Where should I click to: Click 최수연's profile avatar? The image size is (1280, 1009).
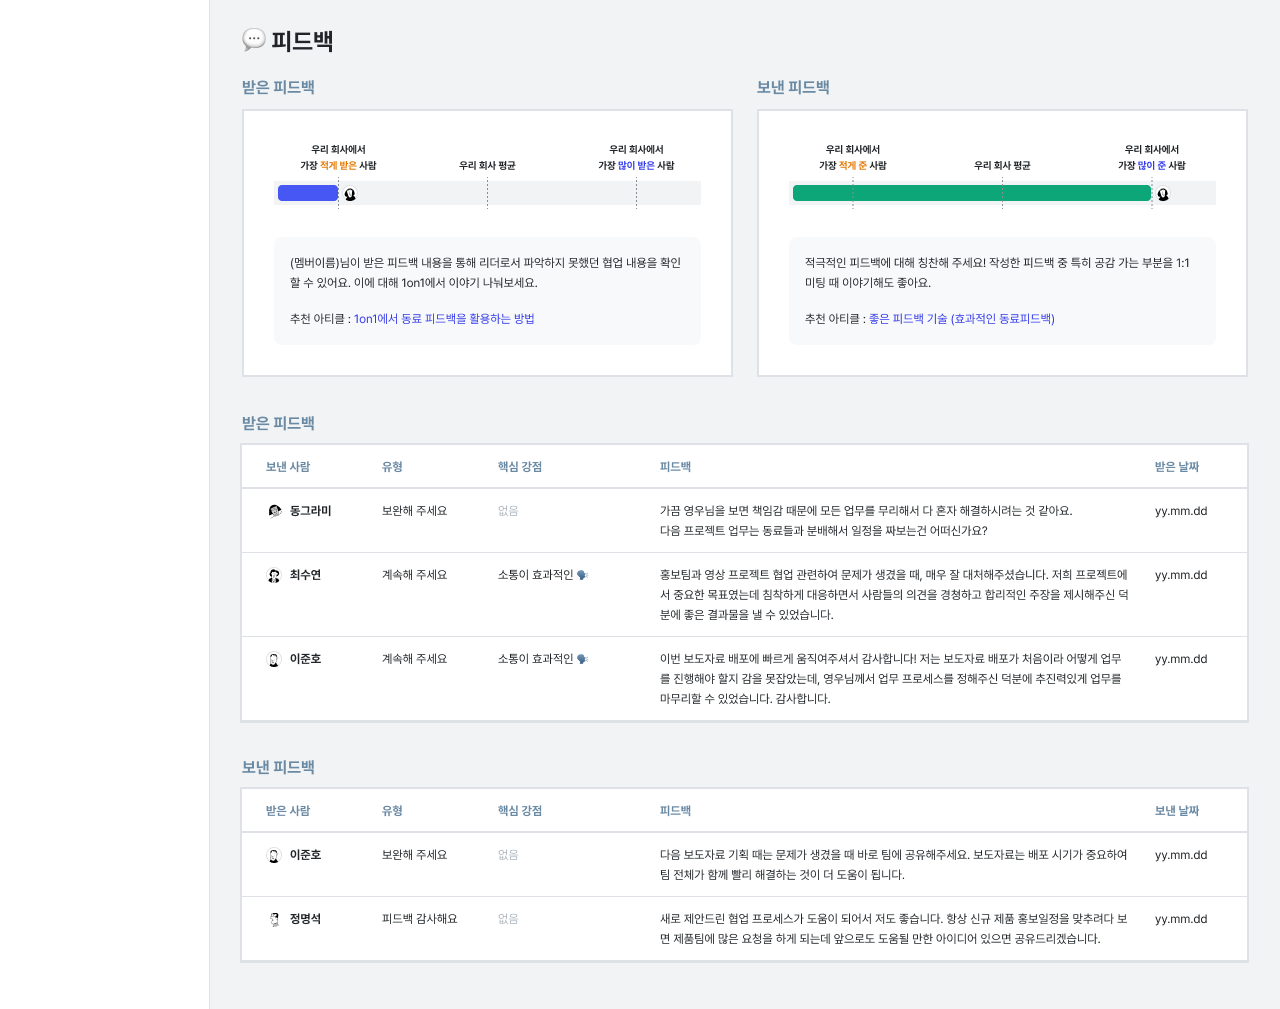click(x=273, y=574)
